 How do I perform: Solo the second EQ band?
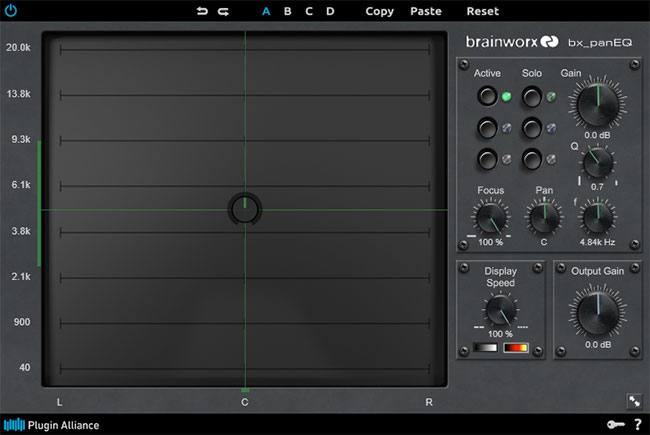click(x=531, y=128)
